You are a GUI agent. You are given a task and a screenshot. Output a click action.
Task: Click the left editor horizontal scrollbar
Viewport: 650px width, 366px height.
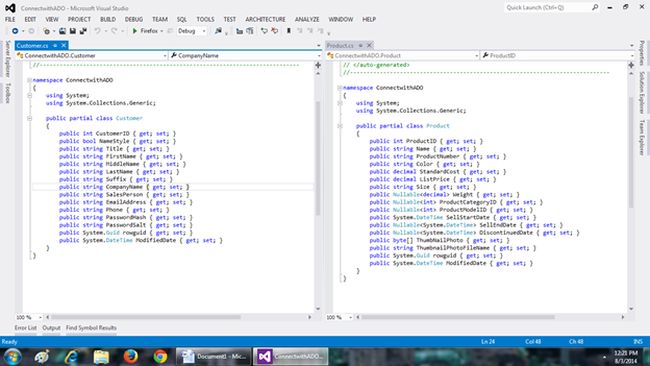(x=179, y=317)
